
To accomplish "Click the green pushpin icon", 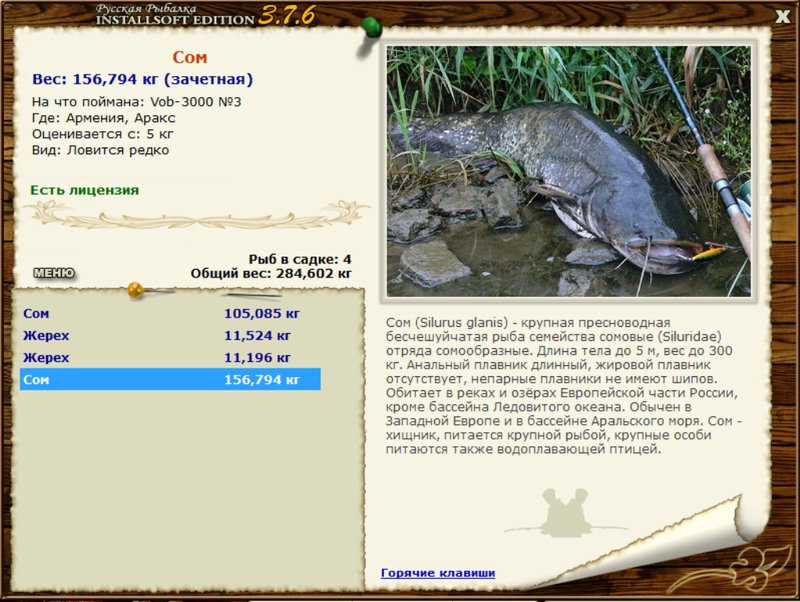I will 371,28.
